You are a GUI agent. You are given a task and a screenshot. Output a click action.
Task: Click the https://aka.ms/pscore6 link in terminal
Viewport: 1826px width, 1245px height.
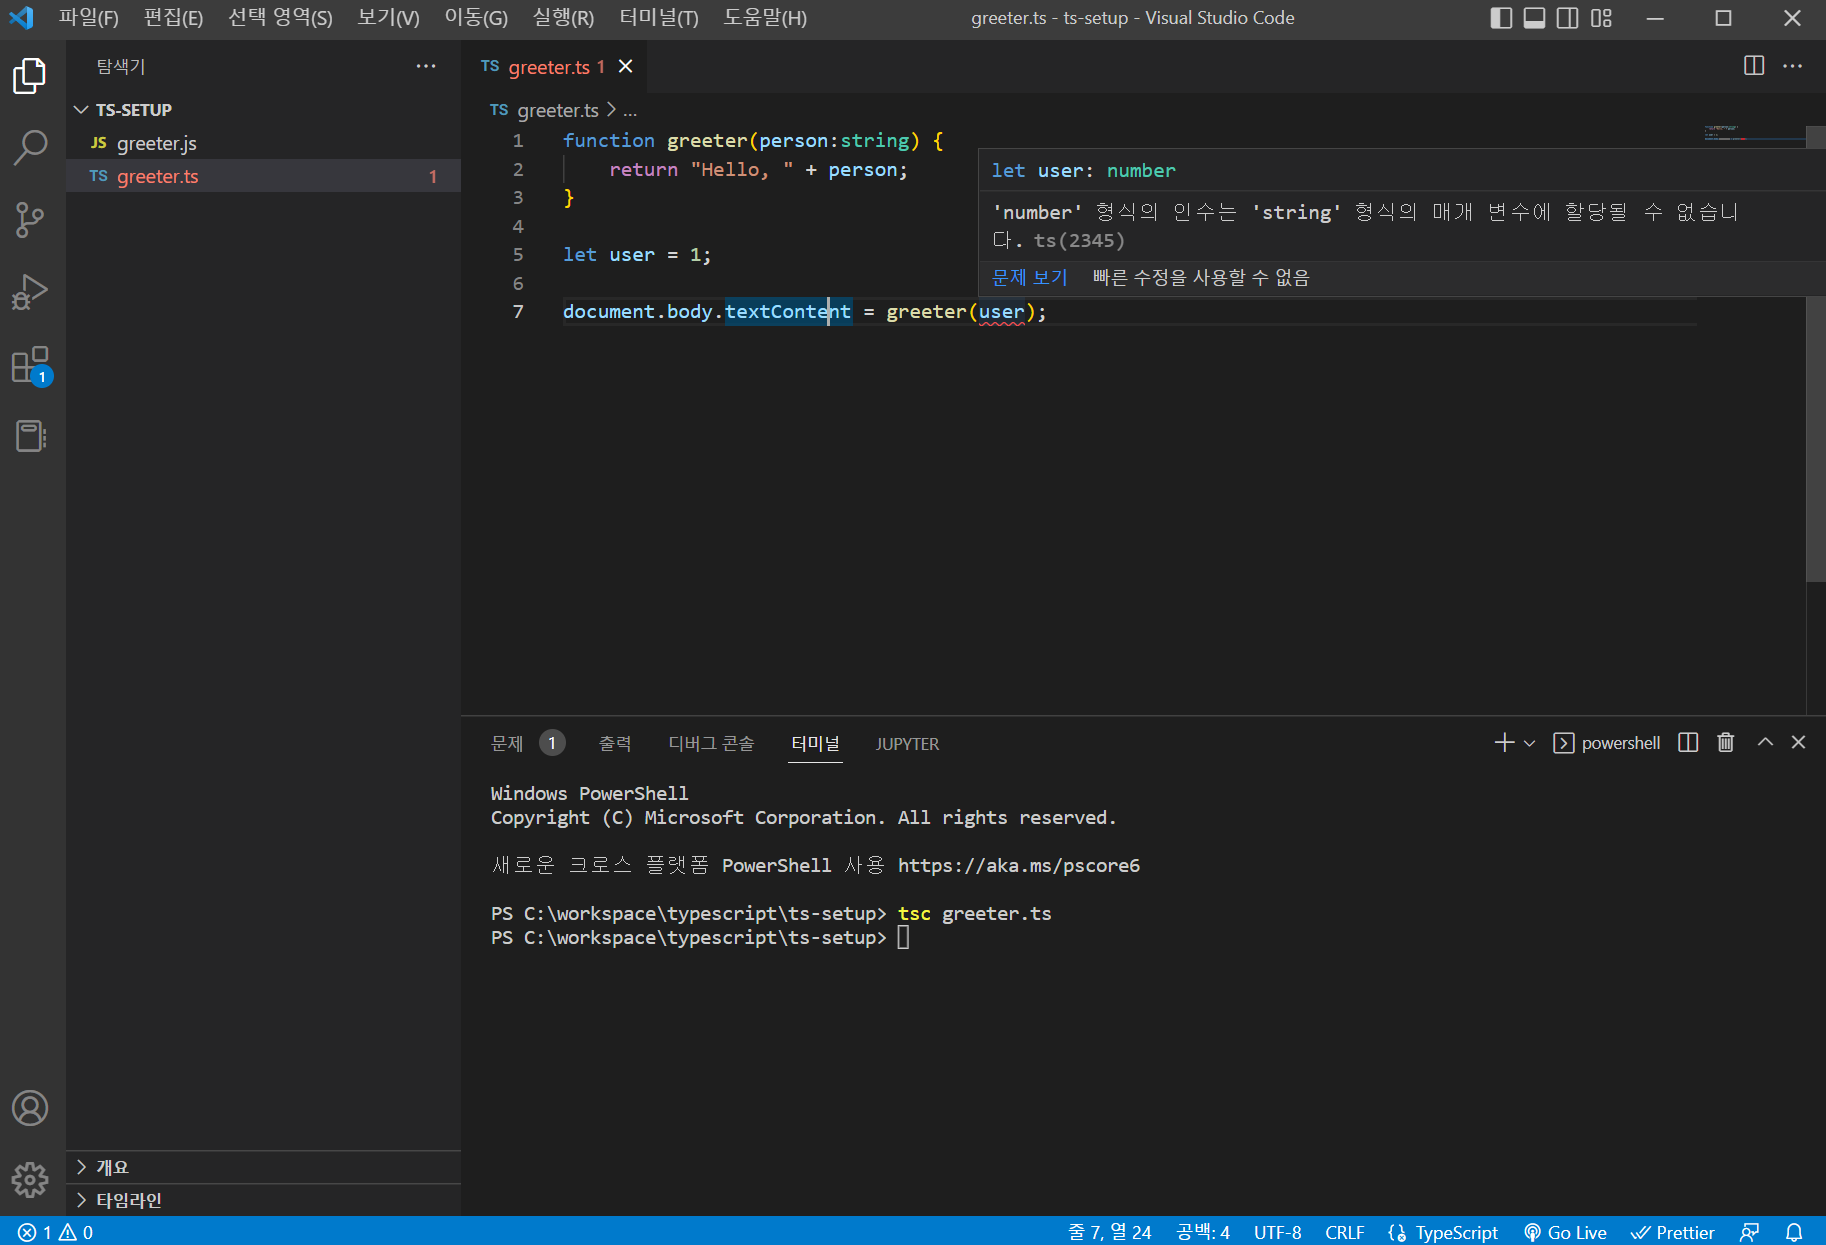(1019, 865)
